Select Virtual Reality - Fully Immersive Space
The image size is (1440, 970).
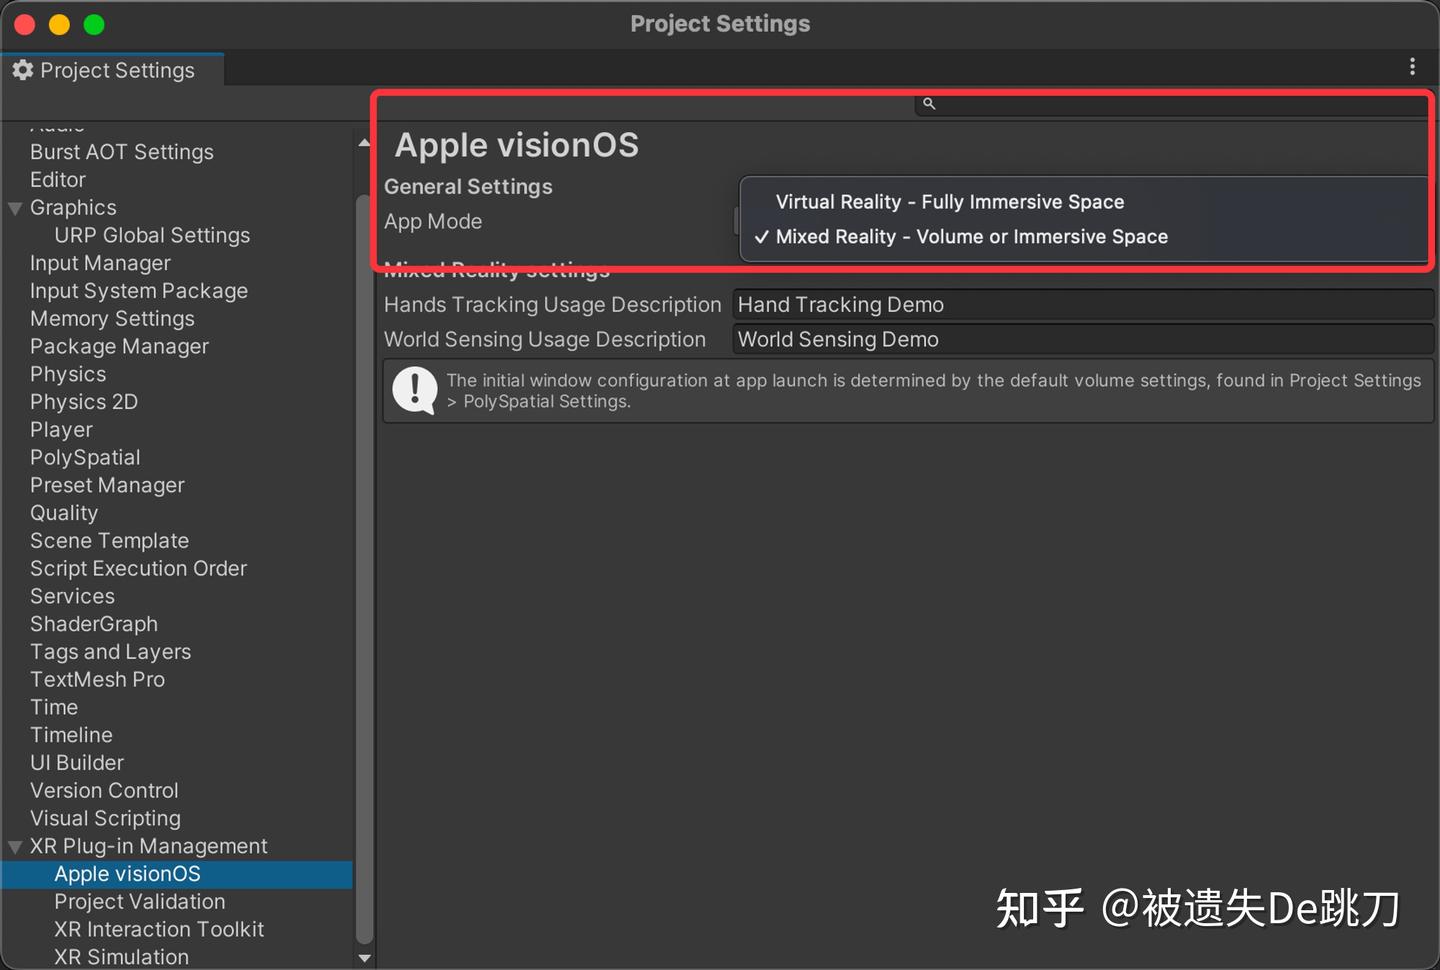tap(949, 202)
